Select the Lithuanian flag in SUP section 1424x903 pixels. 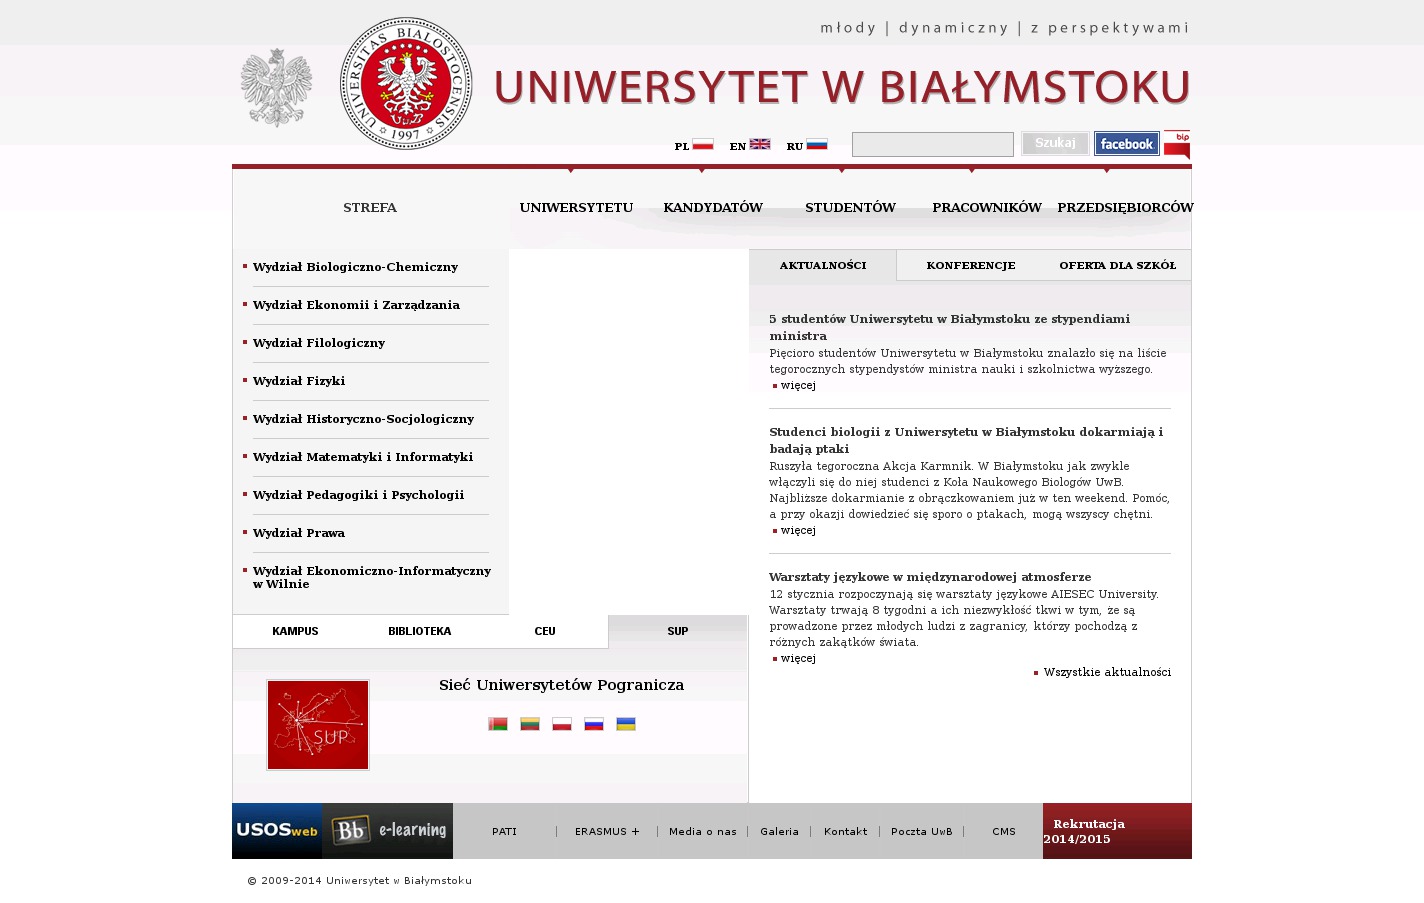(530, 724)
